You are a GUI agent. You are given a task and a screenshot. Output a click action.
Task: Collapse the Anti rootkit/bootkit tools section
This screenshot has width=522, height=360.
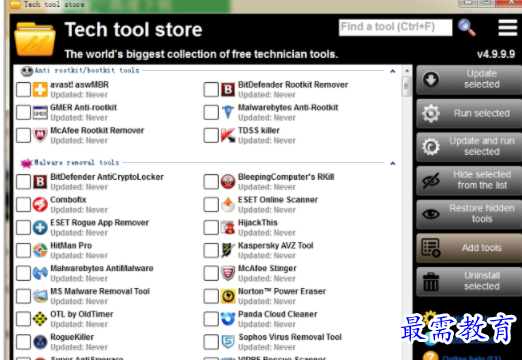click(x=393, y=71)
